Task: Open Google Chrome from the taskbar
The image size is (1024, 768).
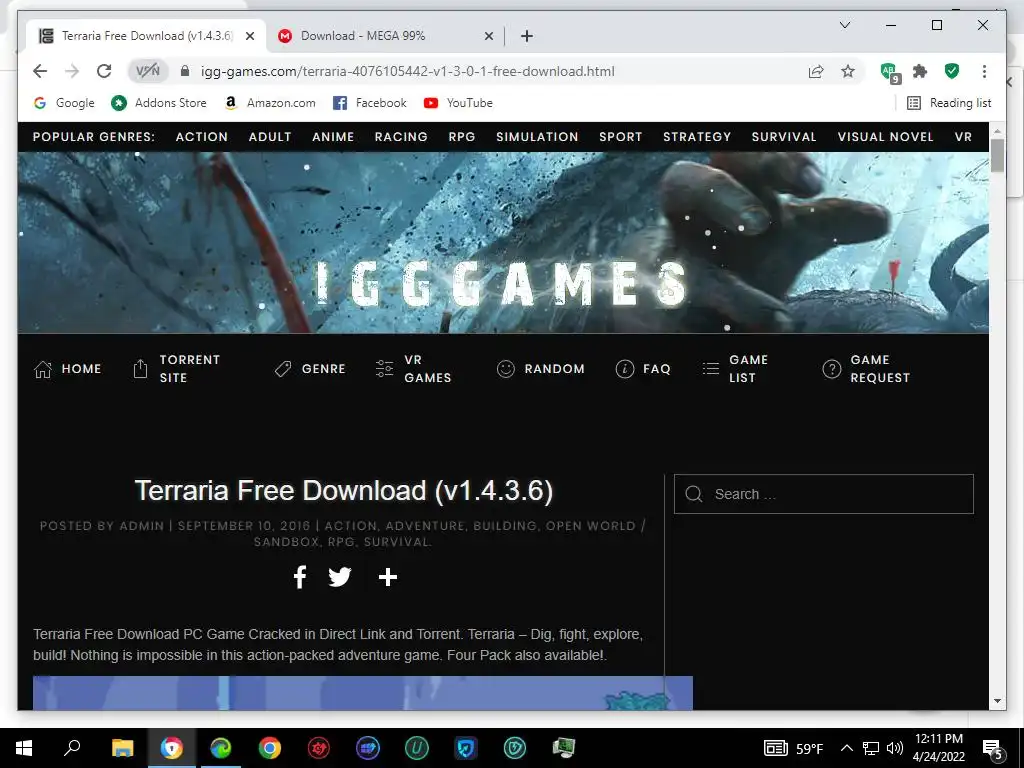Action: (269, 748)
